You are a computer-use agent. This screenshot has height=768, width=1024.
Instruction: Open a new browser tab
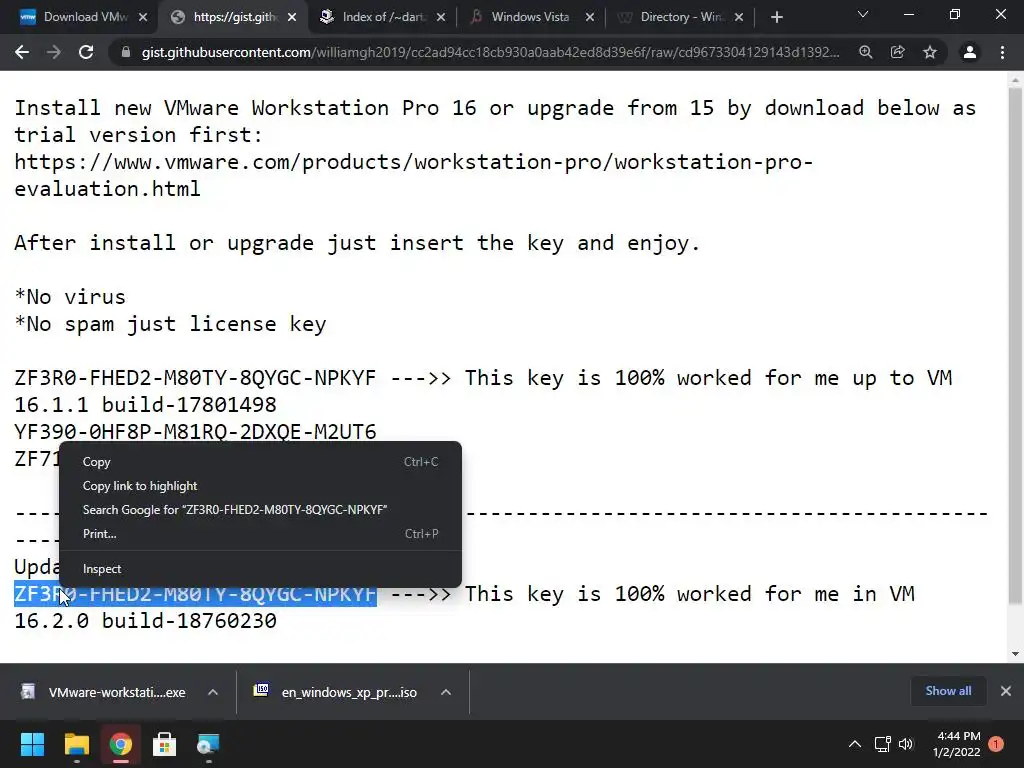[x=776, y=18]
